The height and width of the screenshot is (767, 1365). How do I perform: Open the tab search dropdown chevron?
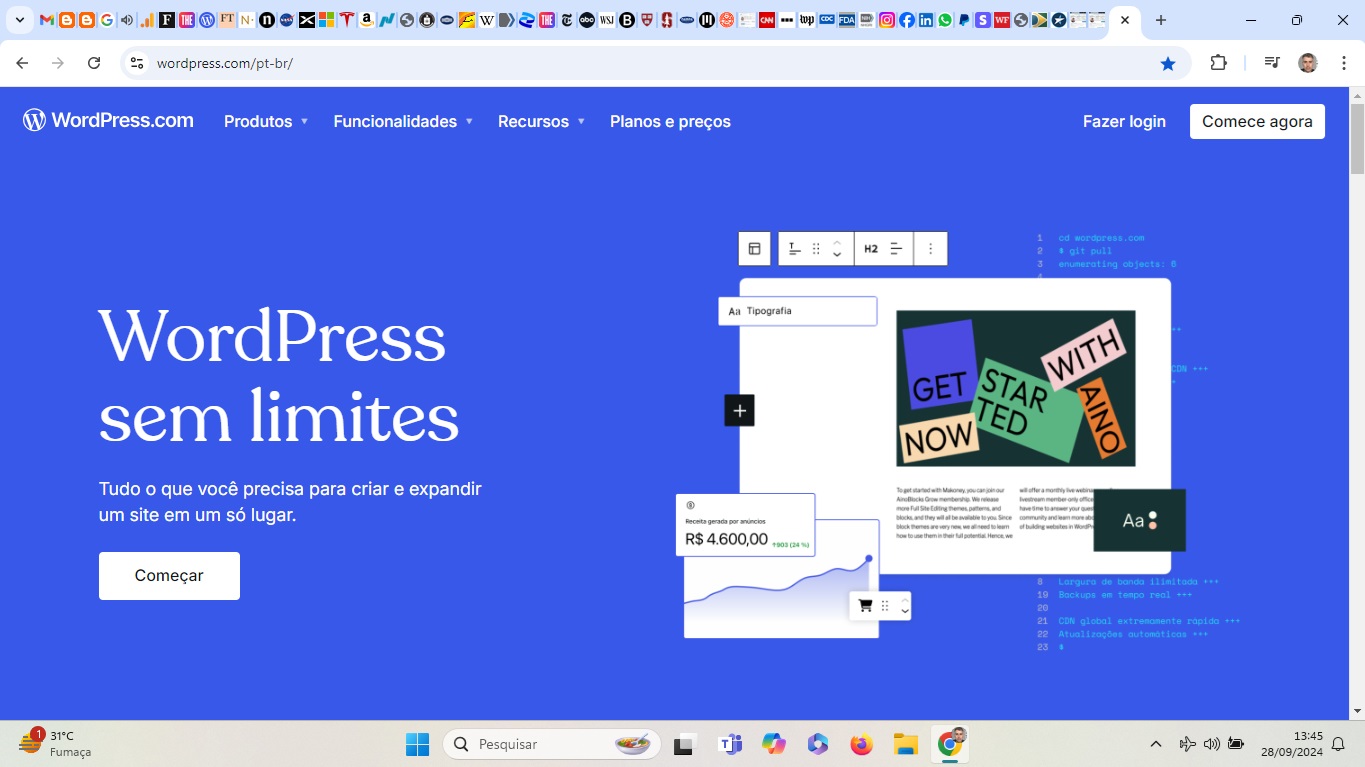[19, 20]
